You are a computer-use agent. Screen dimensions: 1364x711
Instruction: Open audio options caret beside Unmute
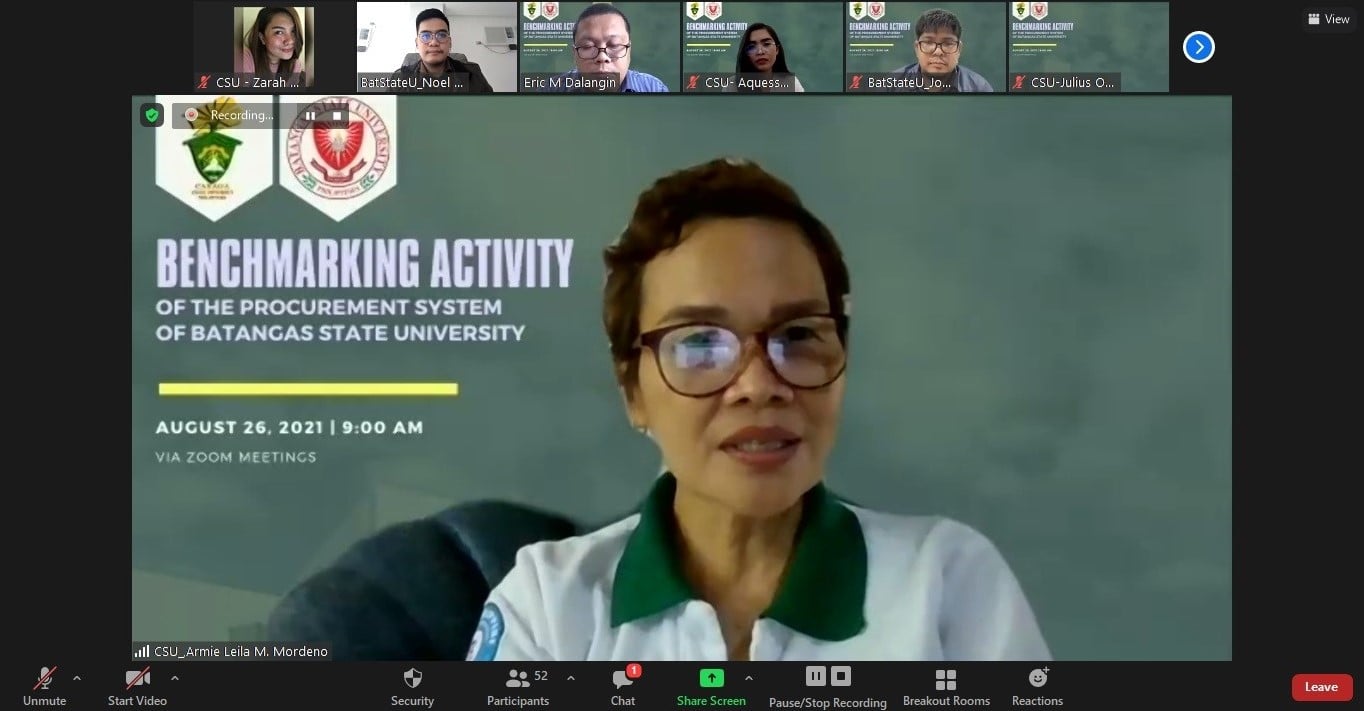click(77, 679)
